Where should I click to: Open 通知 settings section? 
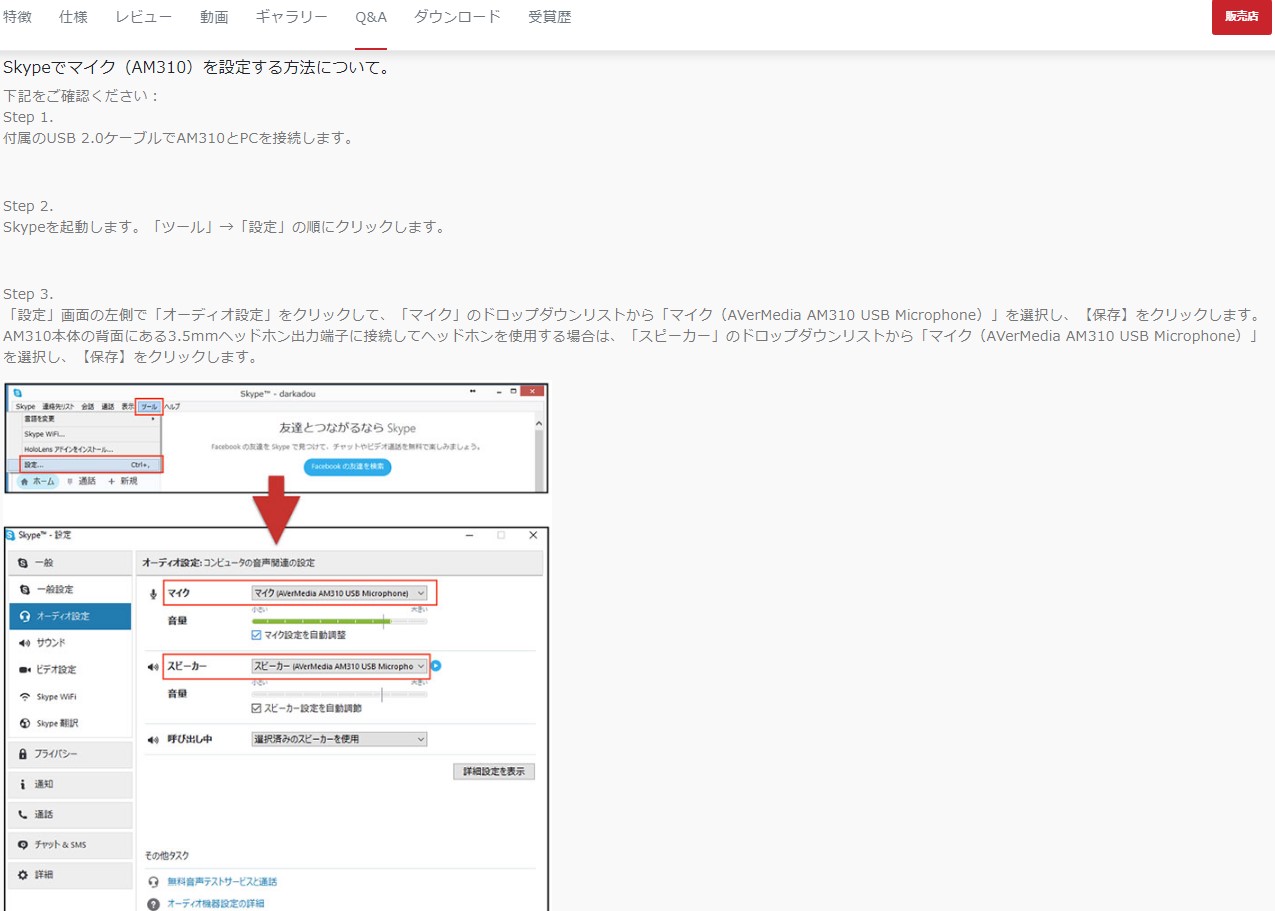[70, 784]
